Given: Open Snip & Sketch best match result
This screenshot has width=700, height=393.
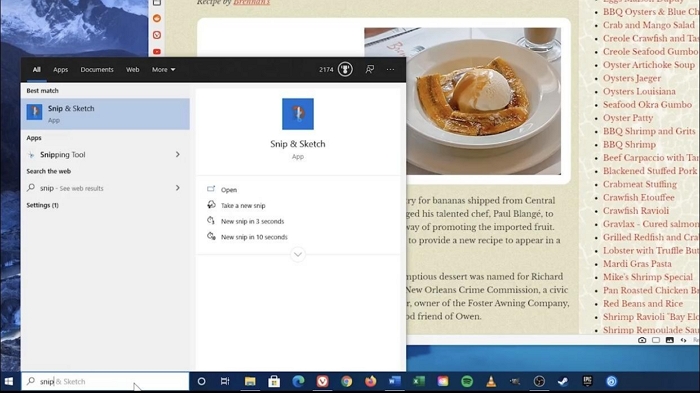Looking at the screenshot, I should pyautogui.click(x=105, y=114).
